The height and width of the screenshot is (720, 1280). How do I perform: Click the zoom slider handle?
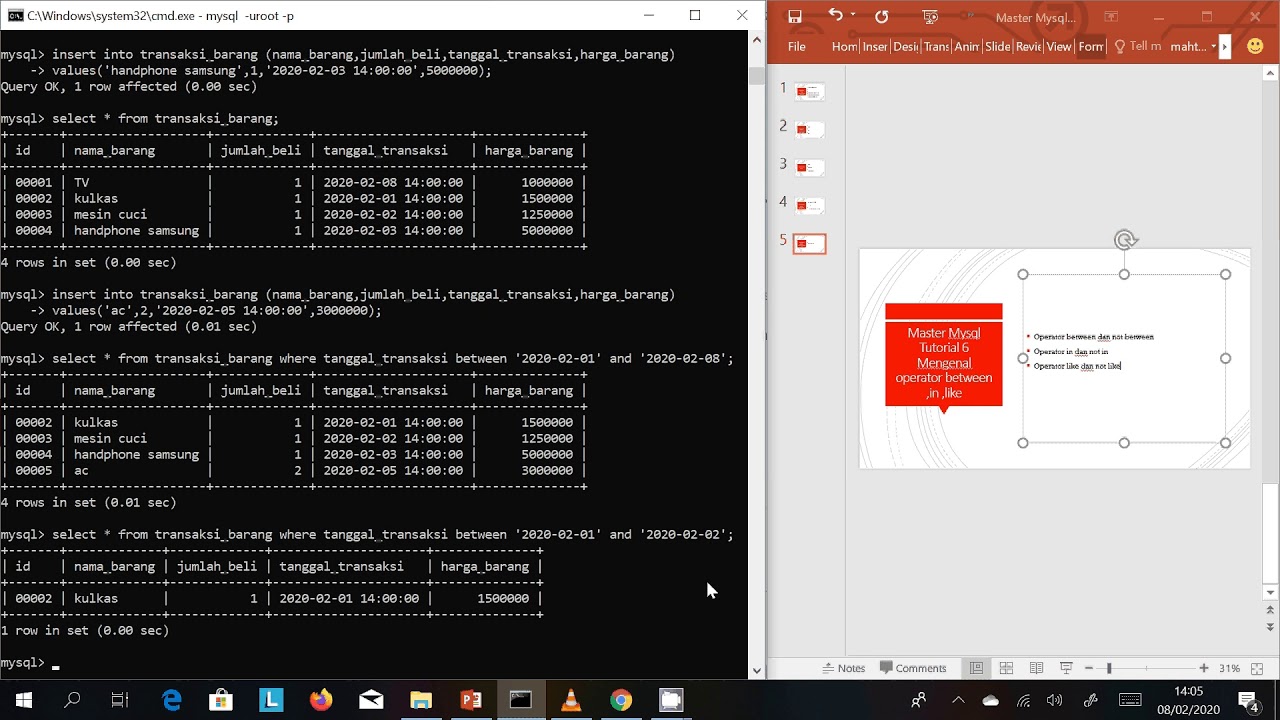(1109, 668)
